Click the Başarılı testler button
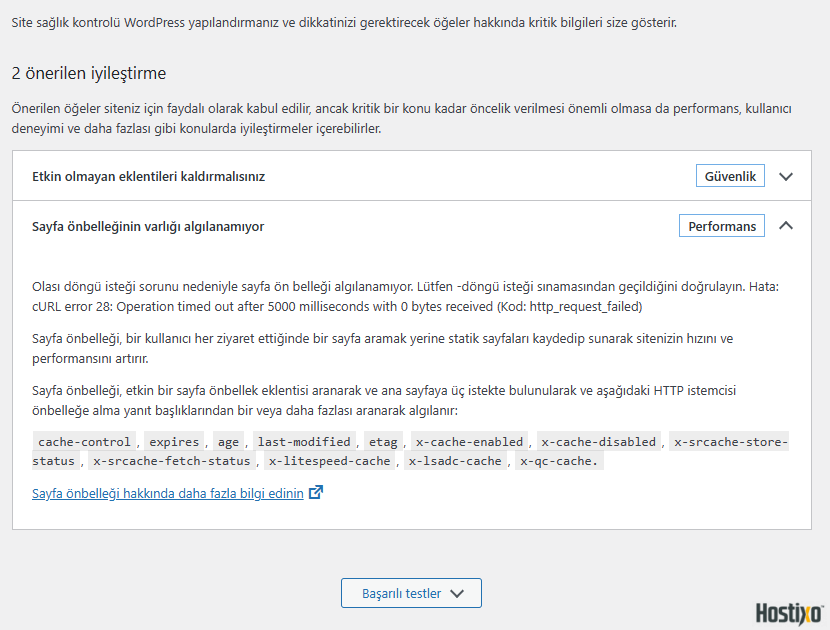 tap(411, 593)
